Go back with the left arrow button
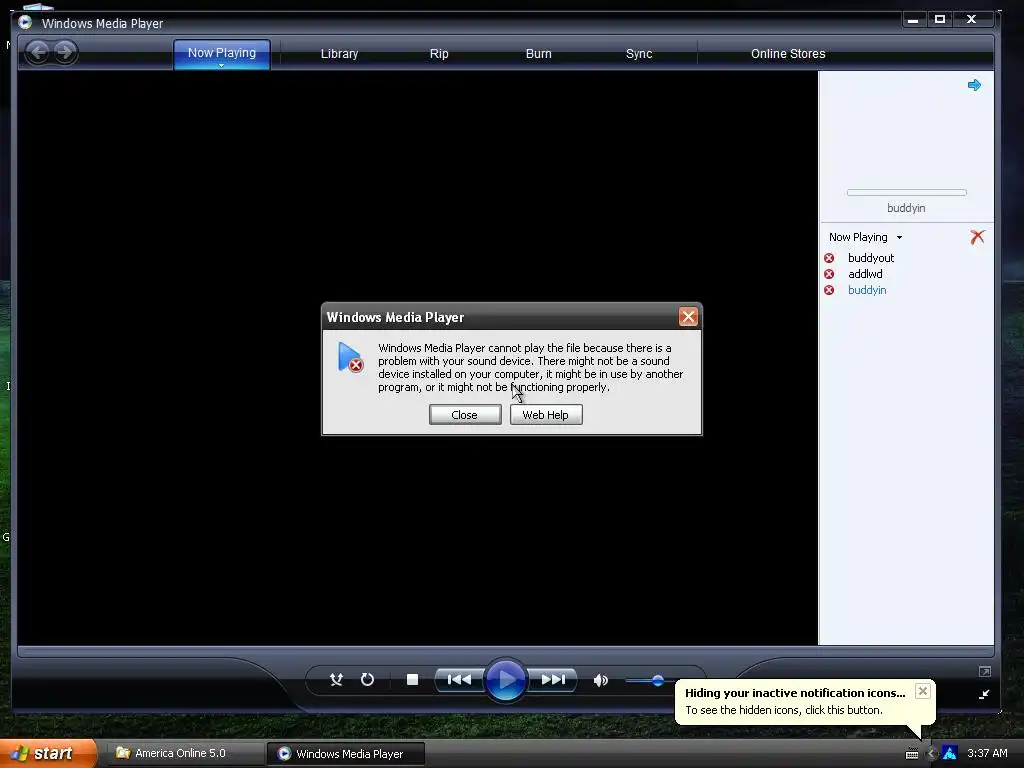1024x768 pixels. [38, 52]
